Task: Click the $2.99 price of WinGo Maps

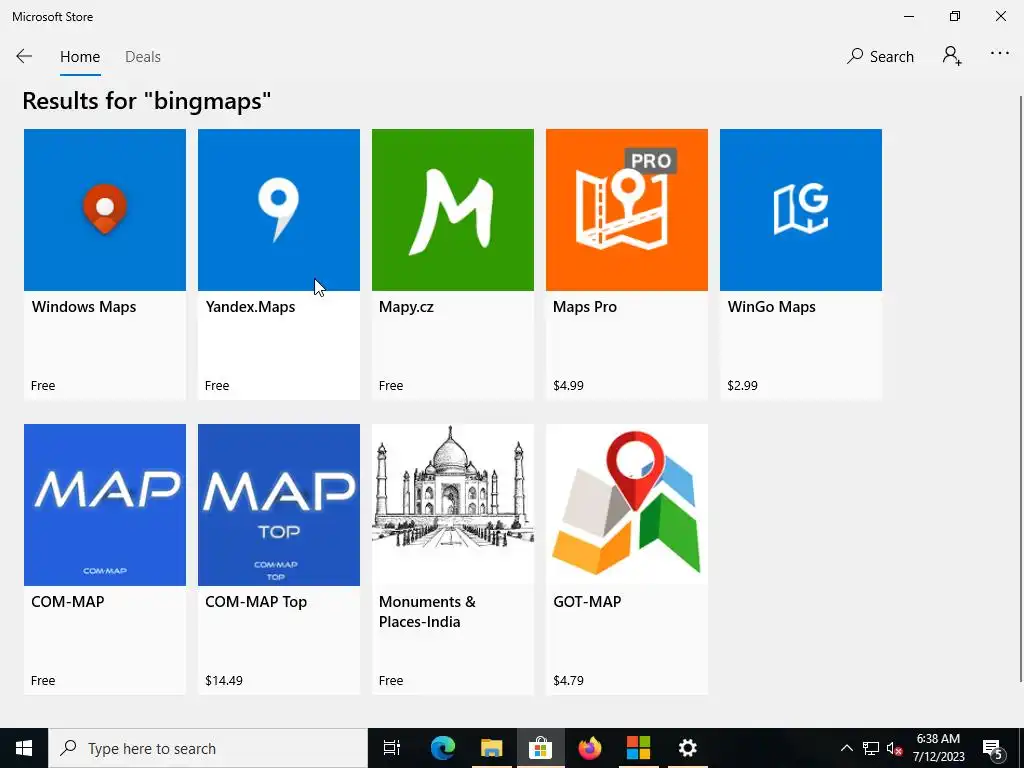Action: (x=743, y=386)
